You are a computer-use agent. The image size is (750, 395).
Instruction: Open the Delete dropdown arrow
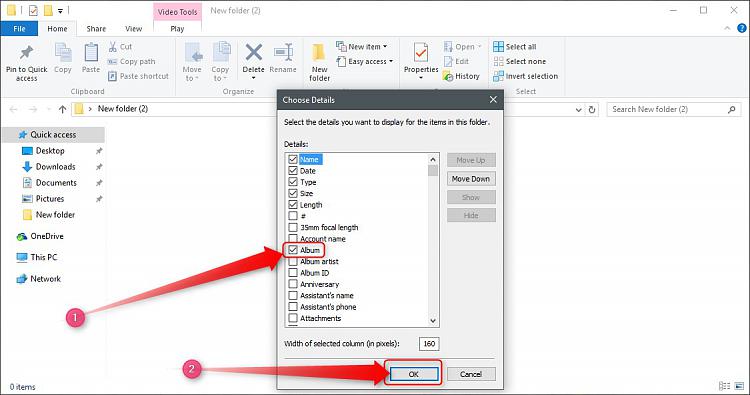[x=254, y=77]
